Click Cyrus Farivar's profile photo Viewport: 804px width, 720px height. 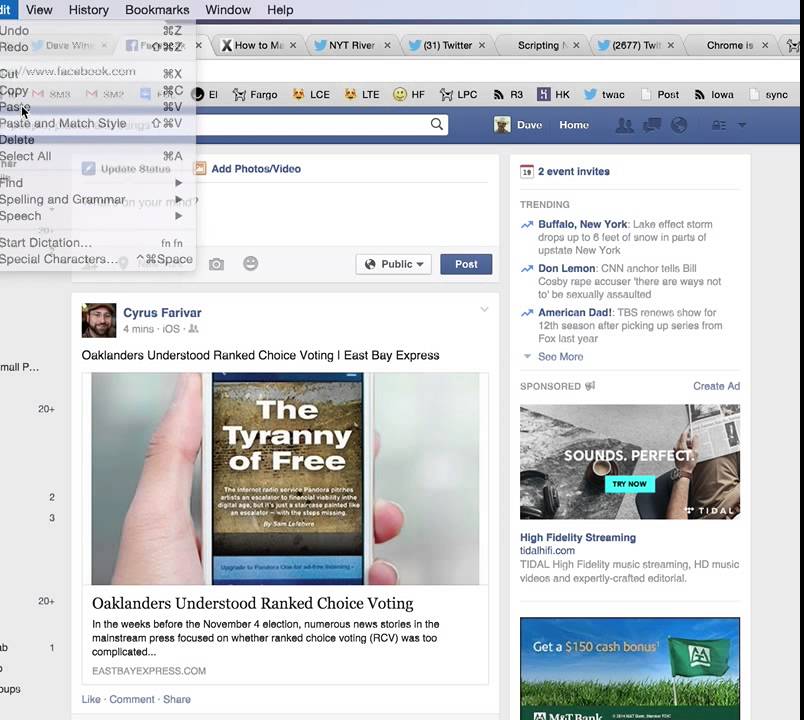coord(99,321)
